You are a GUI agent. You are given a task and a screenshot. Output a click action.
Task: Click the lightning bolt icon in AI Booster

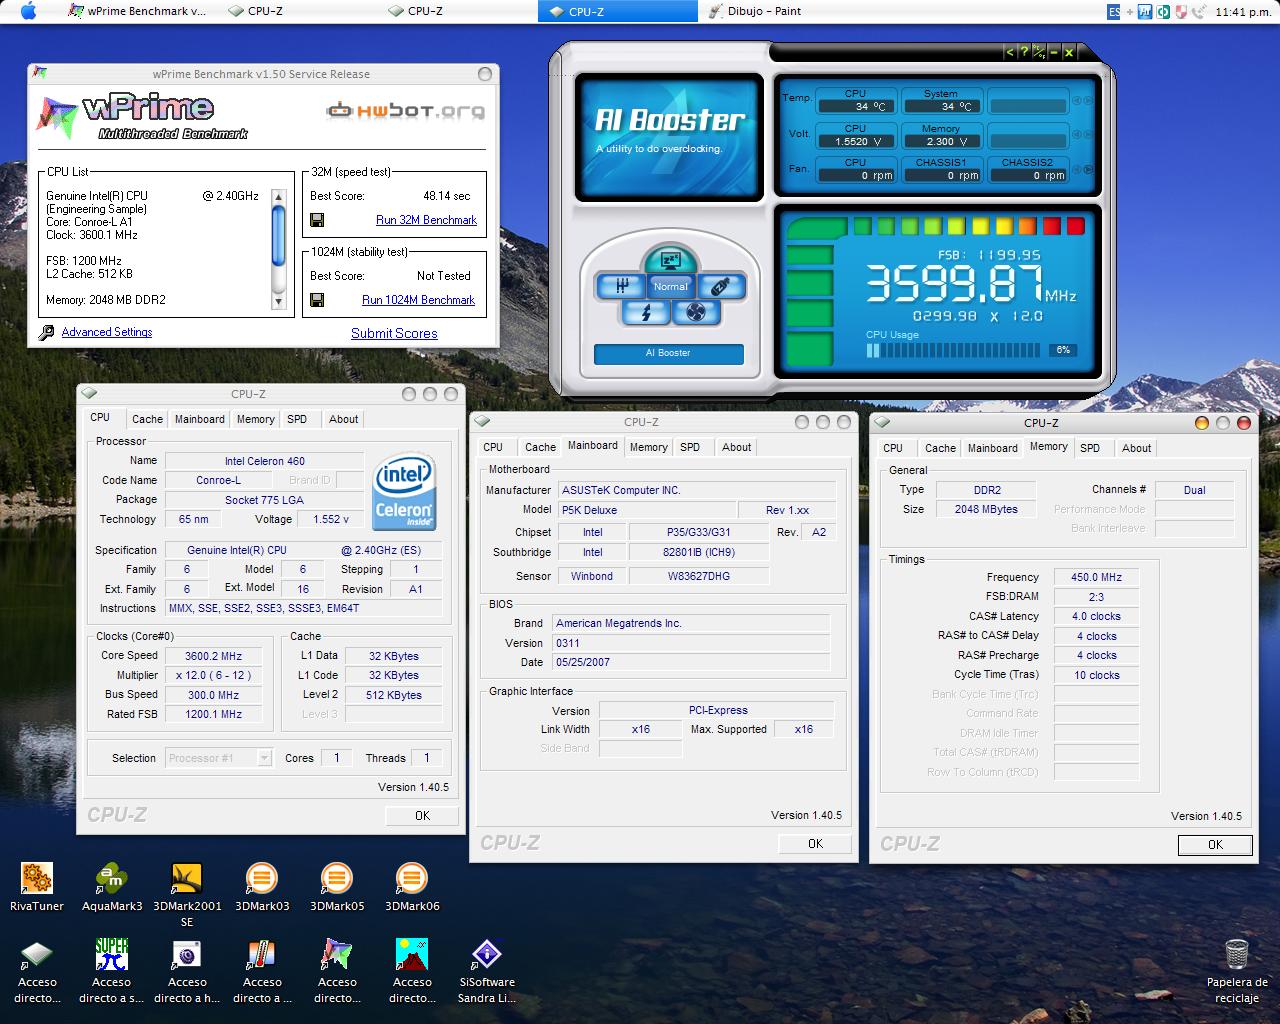[645, 313]
